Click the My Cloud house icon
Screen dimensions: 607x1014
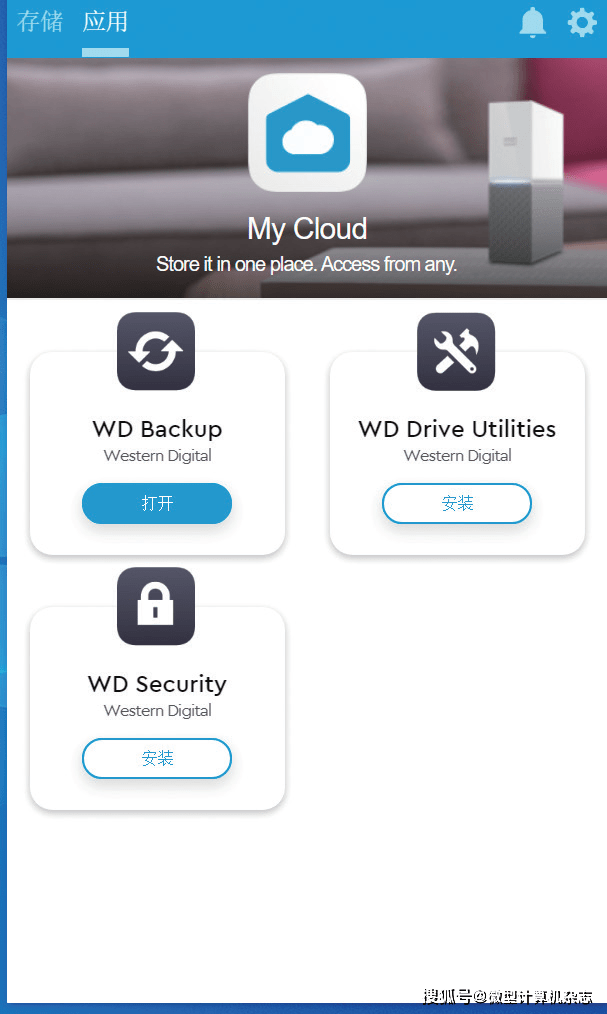pyautogui.click(x=308, y=133)
